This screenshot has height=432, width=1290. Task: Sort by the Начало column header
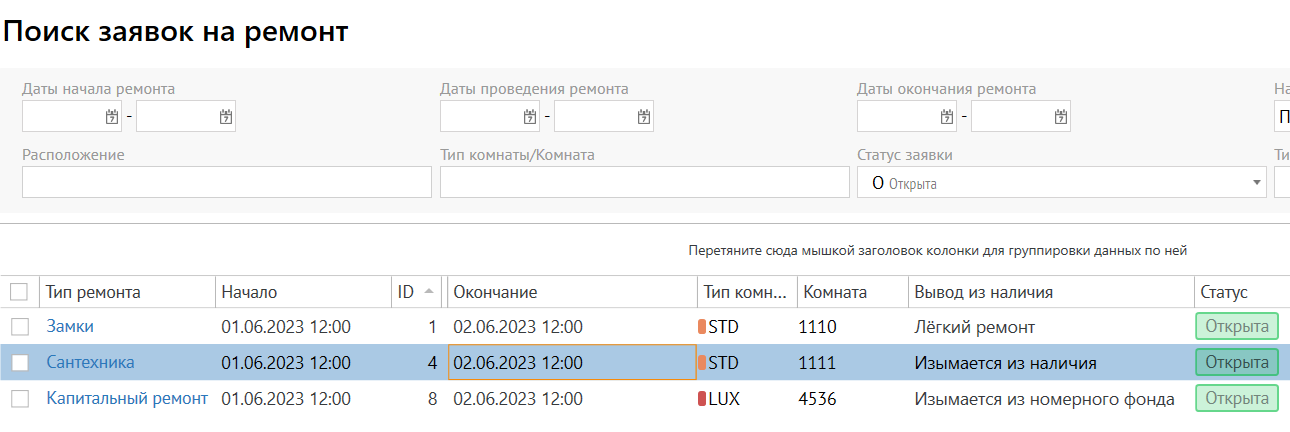click(x=249, y=292)
